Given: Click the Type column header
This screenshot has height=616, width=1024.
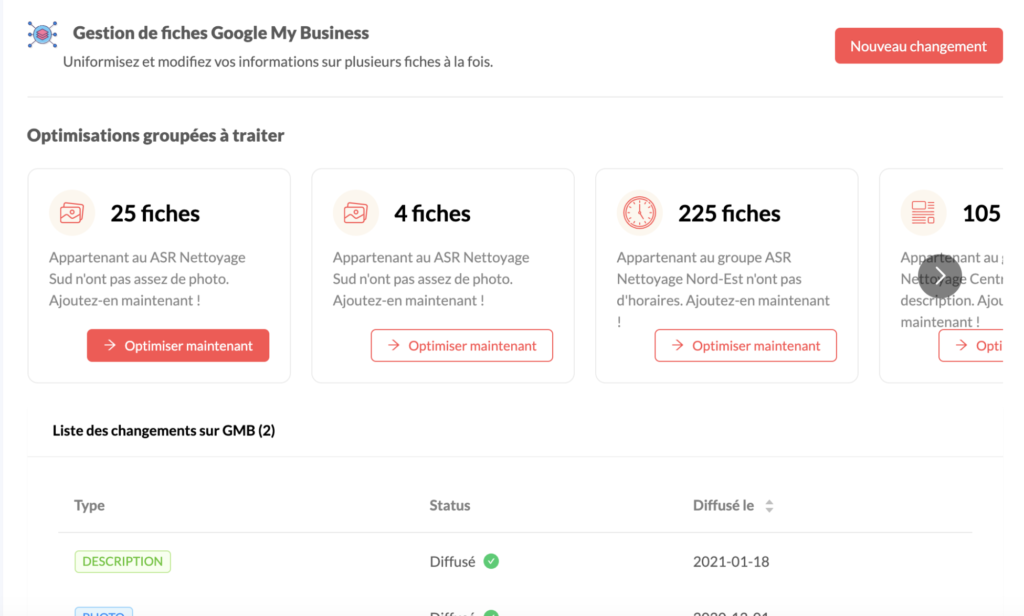Looking at the screenshot, I should pyautogui.click(x=89, y=505).
